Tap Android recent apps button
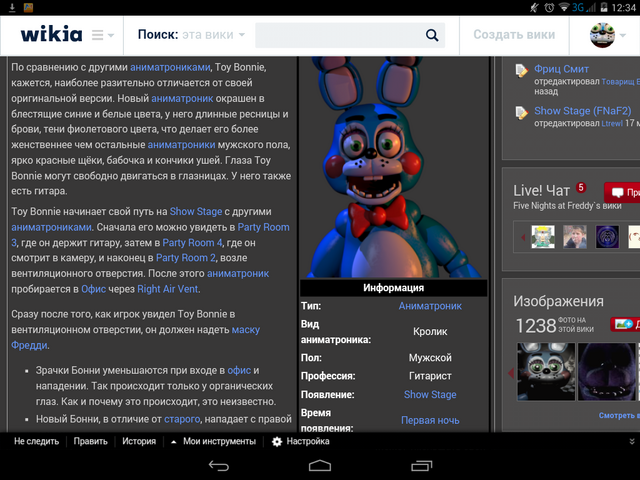 tap(421, 465)
